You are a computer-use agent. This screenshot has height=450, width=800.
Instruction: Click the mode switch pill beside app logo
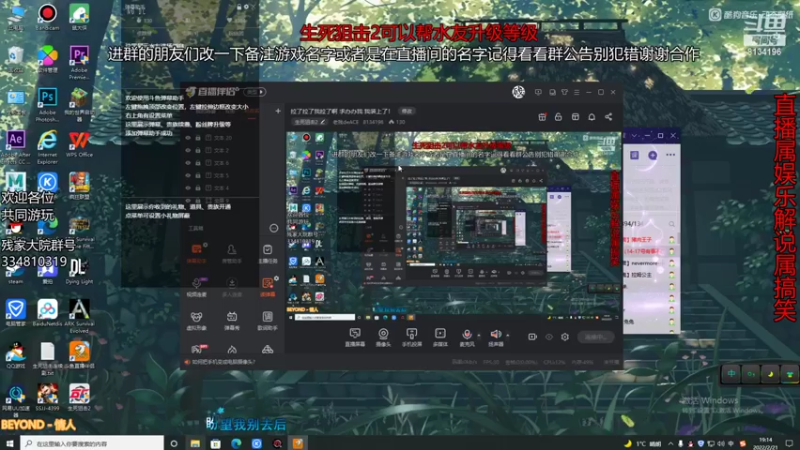[256, 92]
